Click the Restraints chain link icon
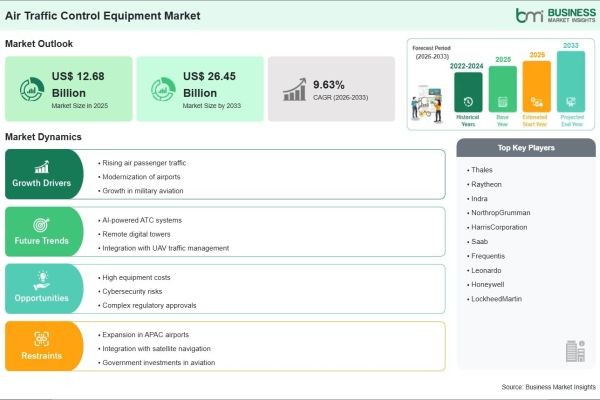The height and width of the screenshot is (400, 600). click(41, 339)
